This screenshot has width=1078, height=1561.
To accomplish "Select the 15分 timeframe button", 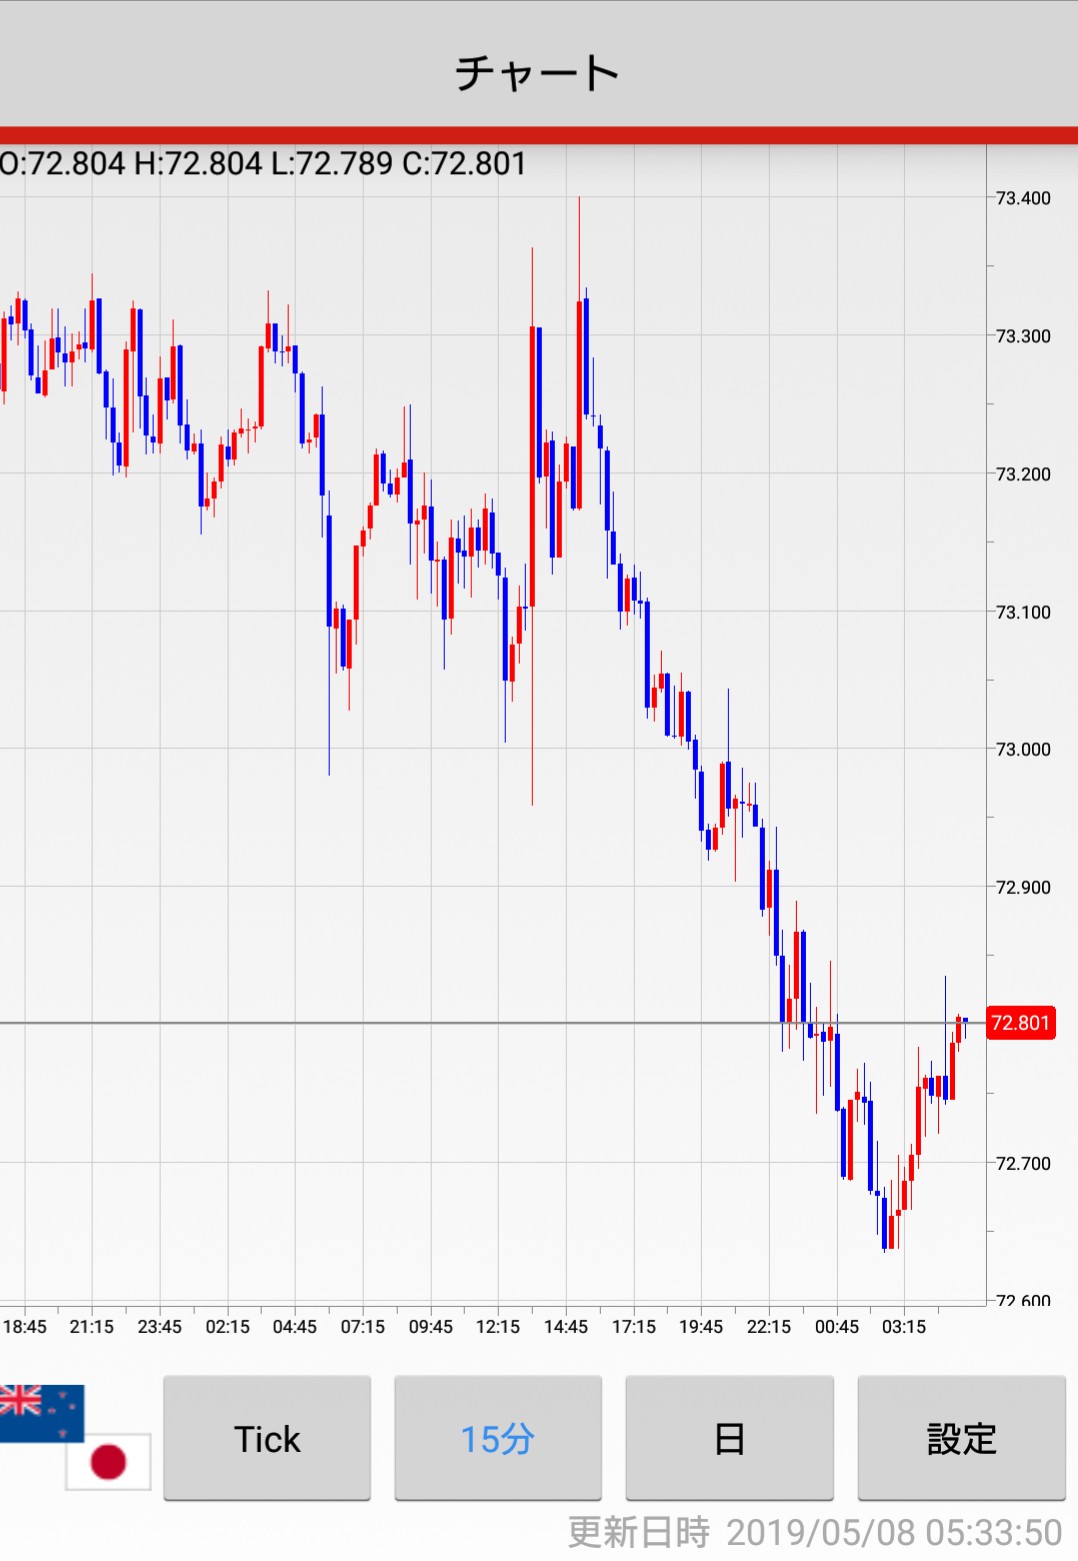I will pyautogui.click(x=497, y=1439).
